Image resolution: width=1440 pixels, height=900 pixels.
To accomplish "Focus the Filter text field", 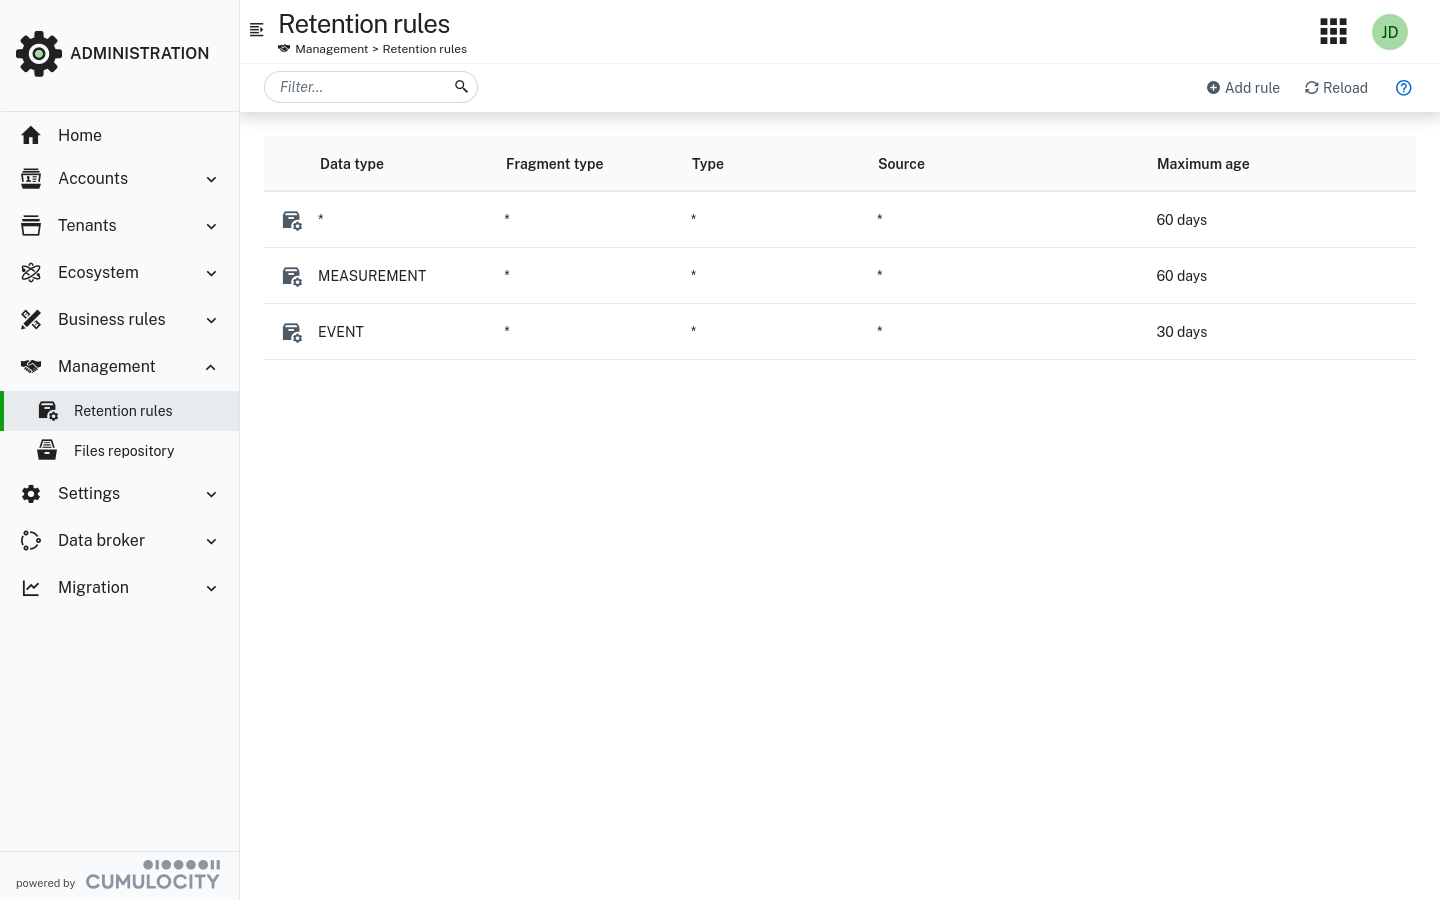I will coord(360,87).
